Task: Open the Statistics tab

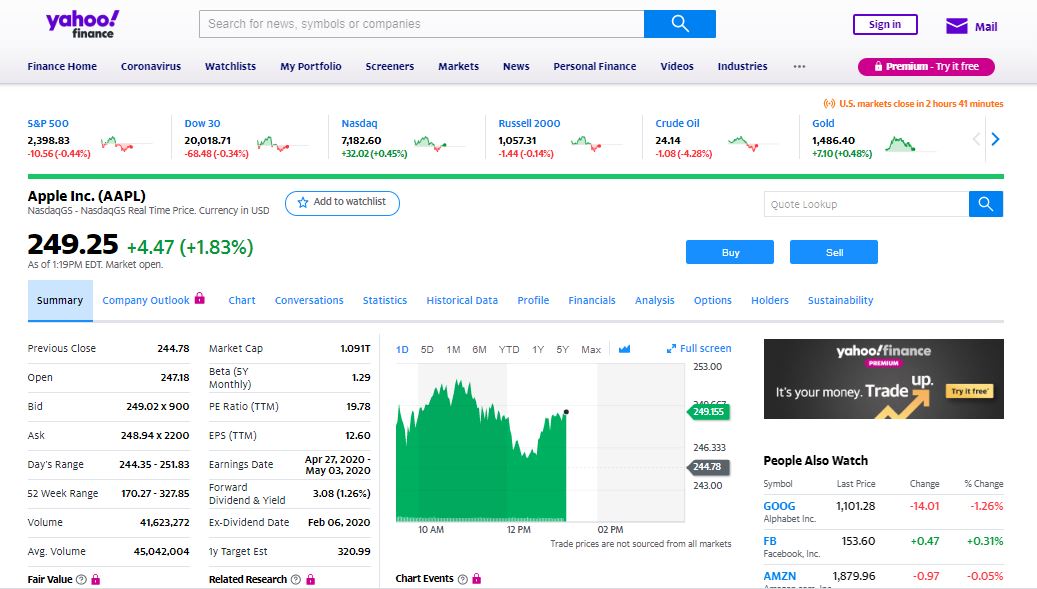Action: coord(385,300)
